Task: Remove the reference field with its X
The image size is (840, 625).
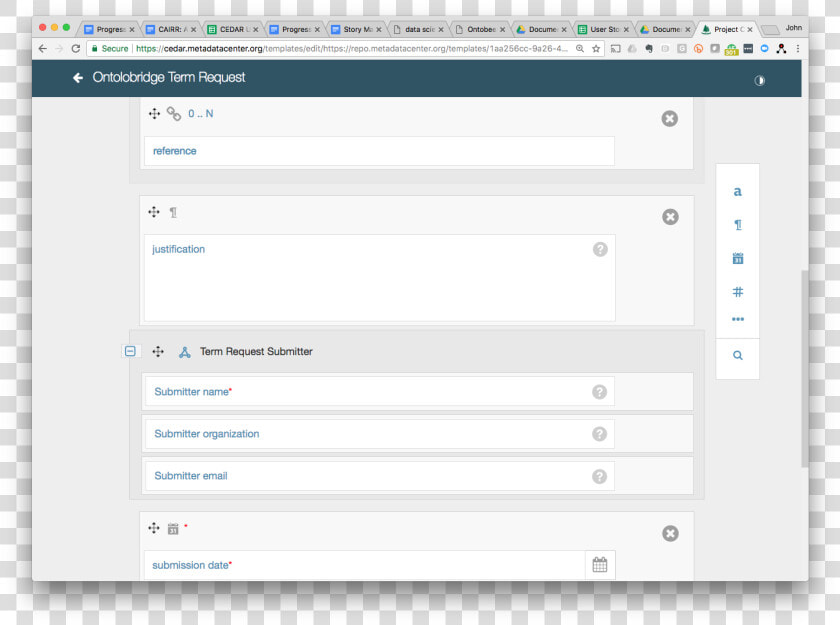Action: [670, 118]
